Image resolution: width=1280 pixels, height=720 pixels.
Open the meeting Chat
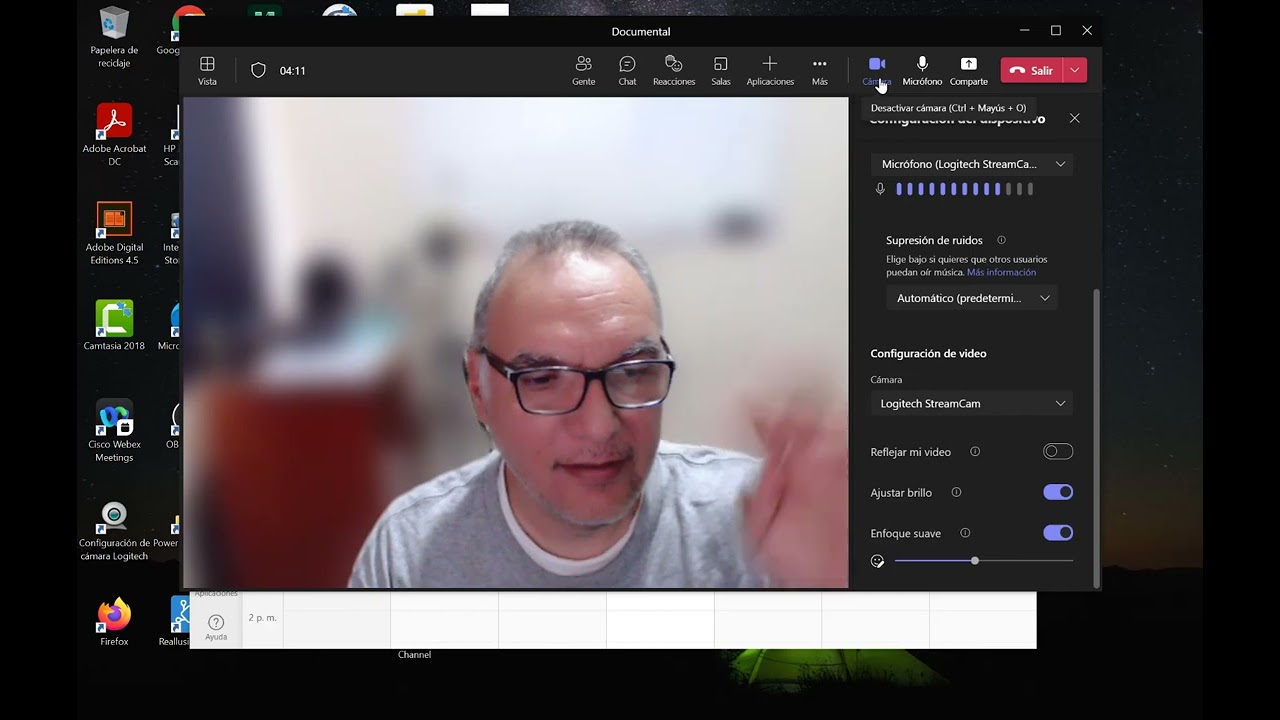point(627,70)
